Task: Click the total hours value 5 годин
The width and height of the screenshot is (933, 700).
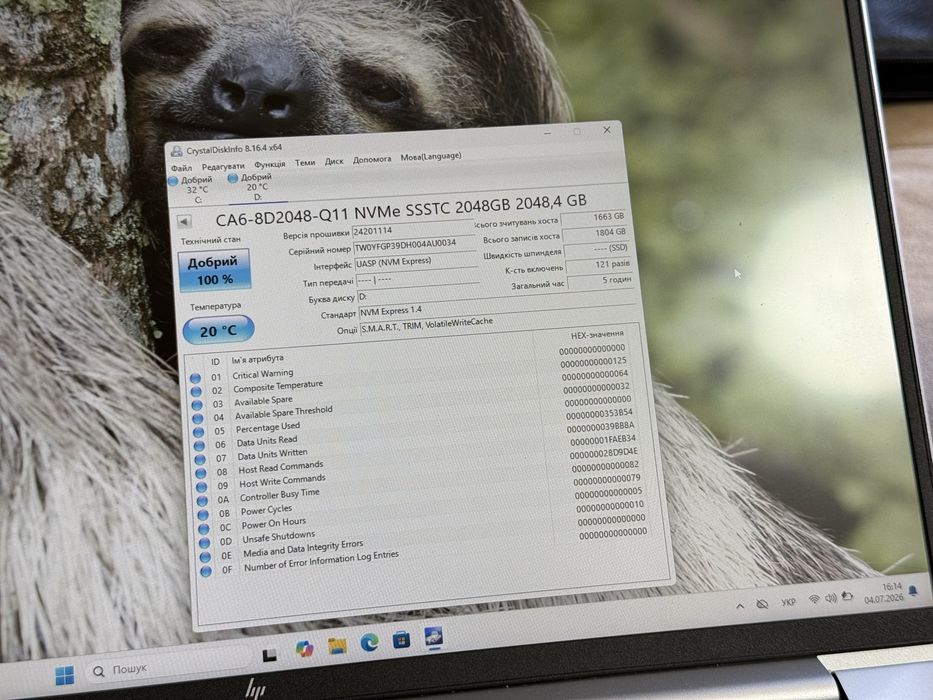Action: [x=601, y=281]
